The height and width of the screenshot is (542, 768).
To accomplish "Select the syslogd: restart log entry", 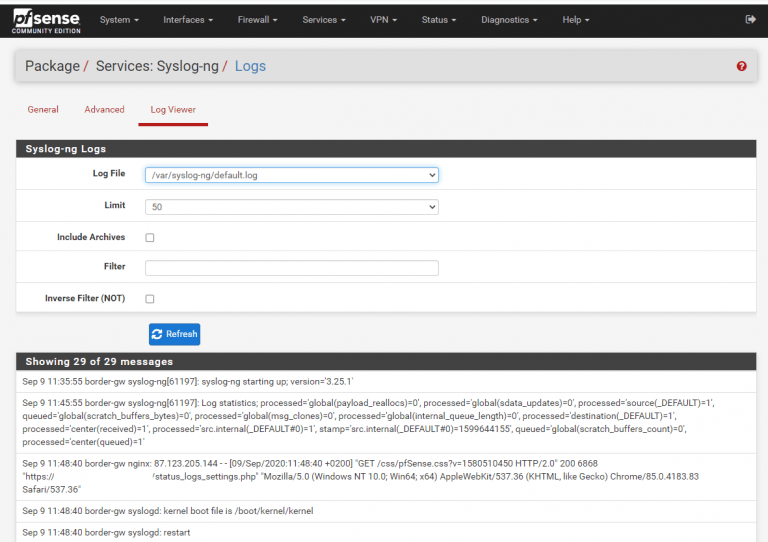I will [386, 532].
